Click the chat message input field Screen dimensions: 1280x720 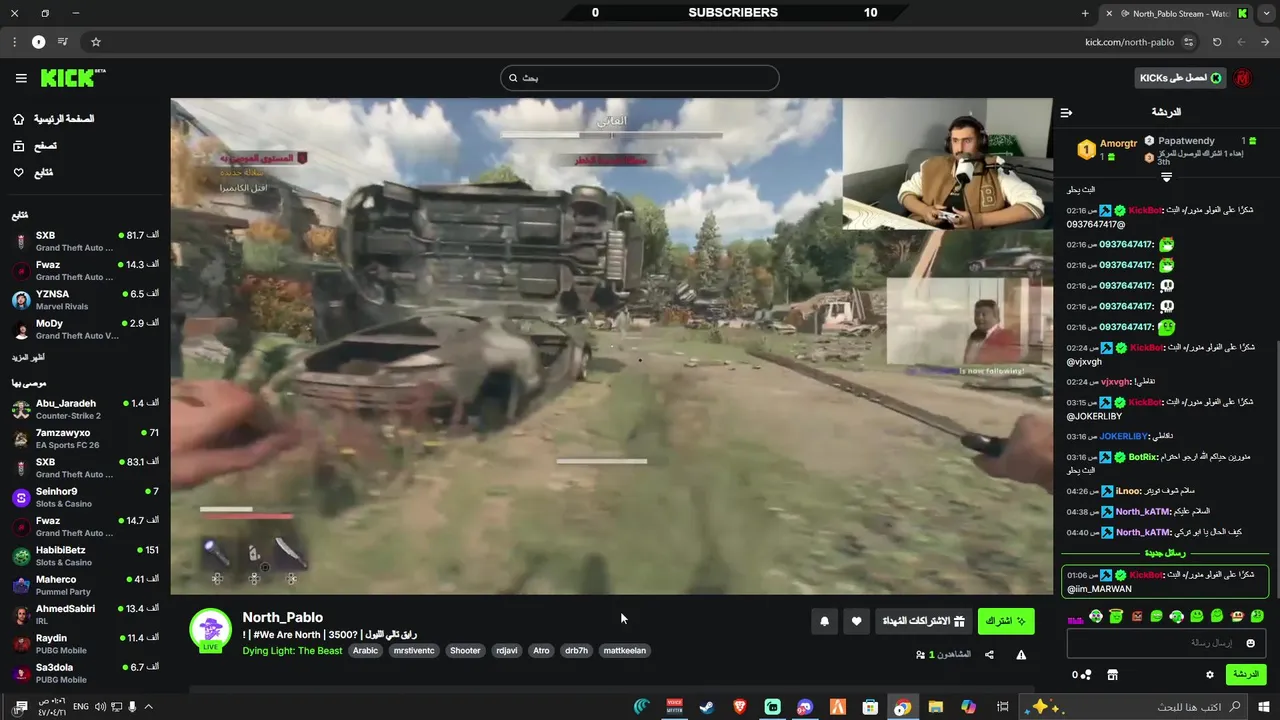point(1167,643)
